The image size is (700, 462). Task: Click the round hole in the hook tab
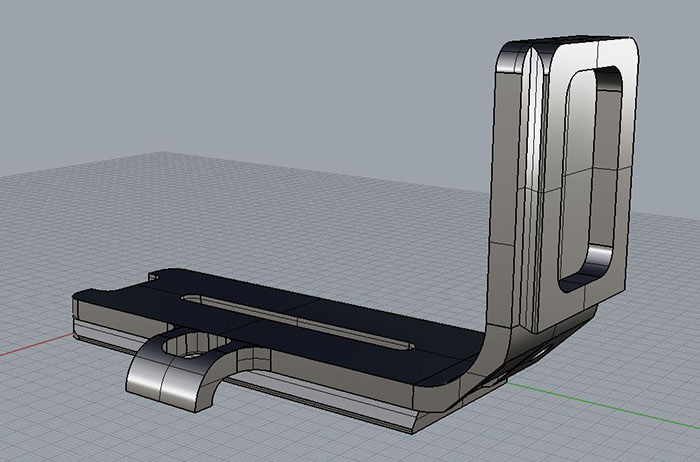click(190, 348)
